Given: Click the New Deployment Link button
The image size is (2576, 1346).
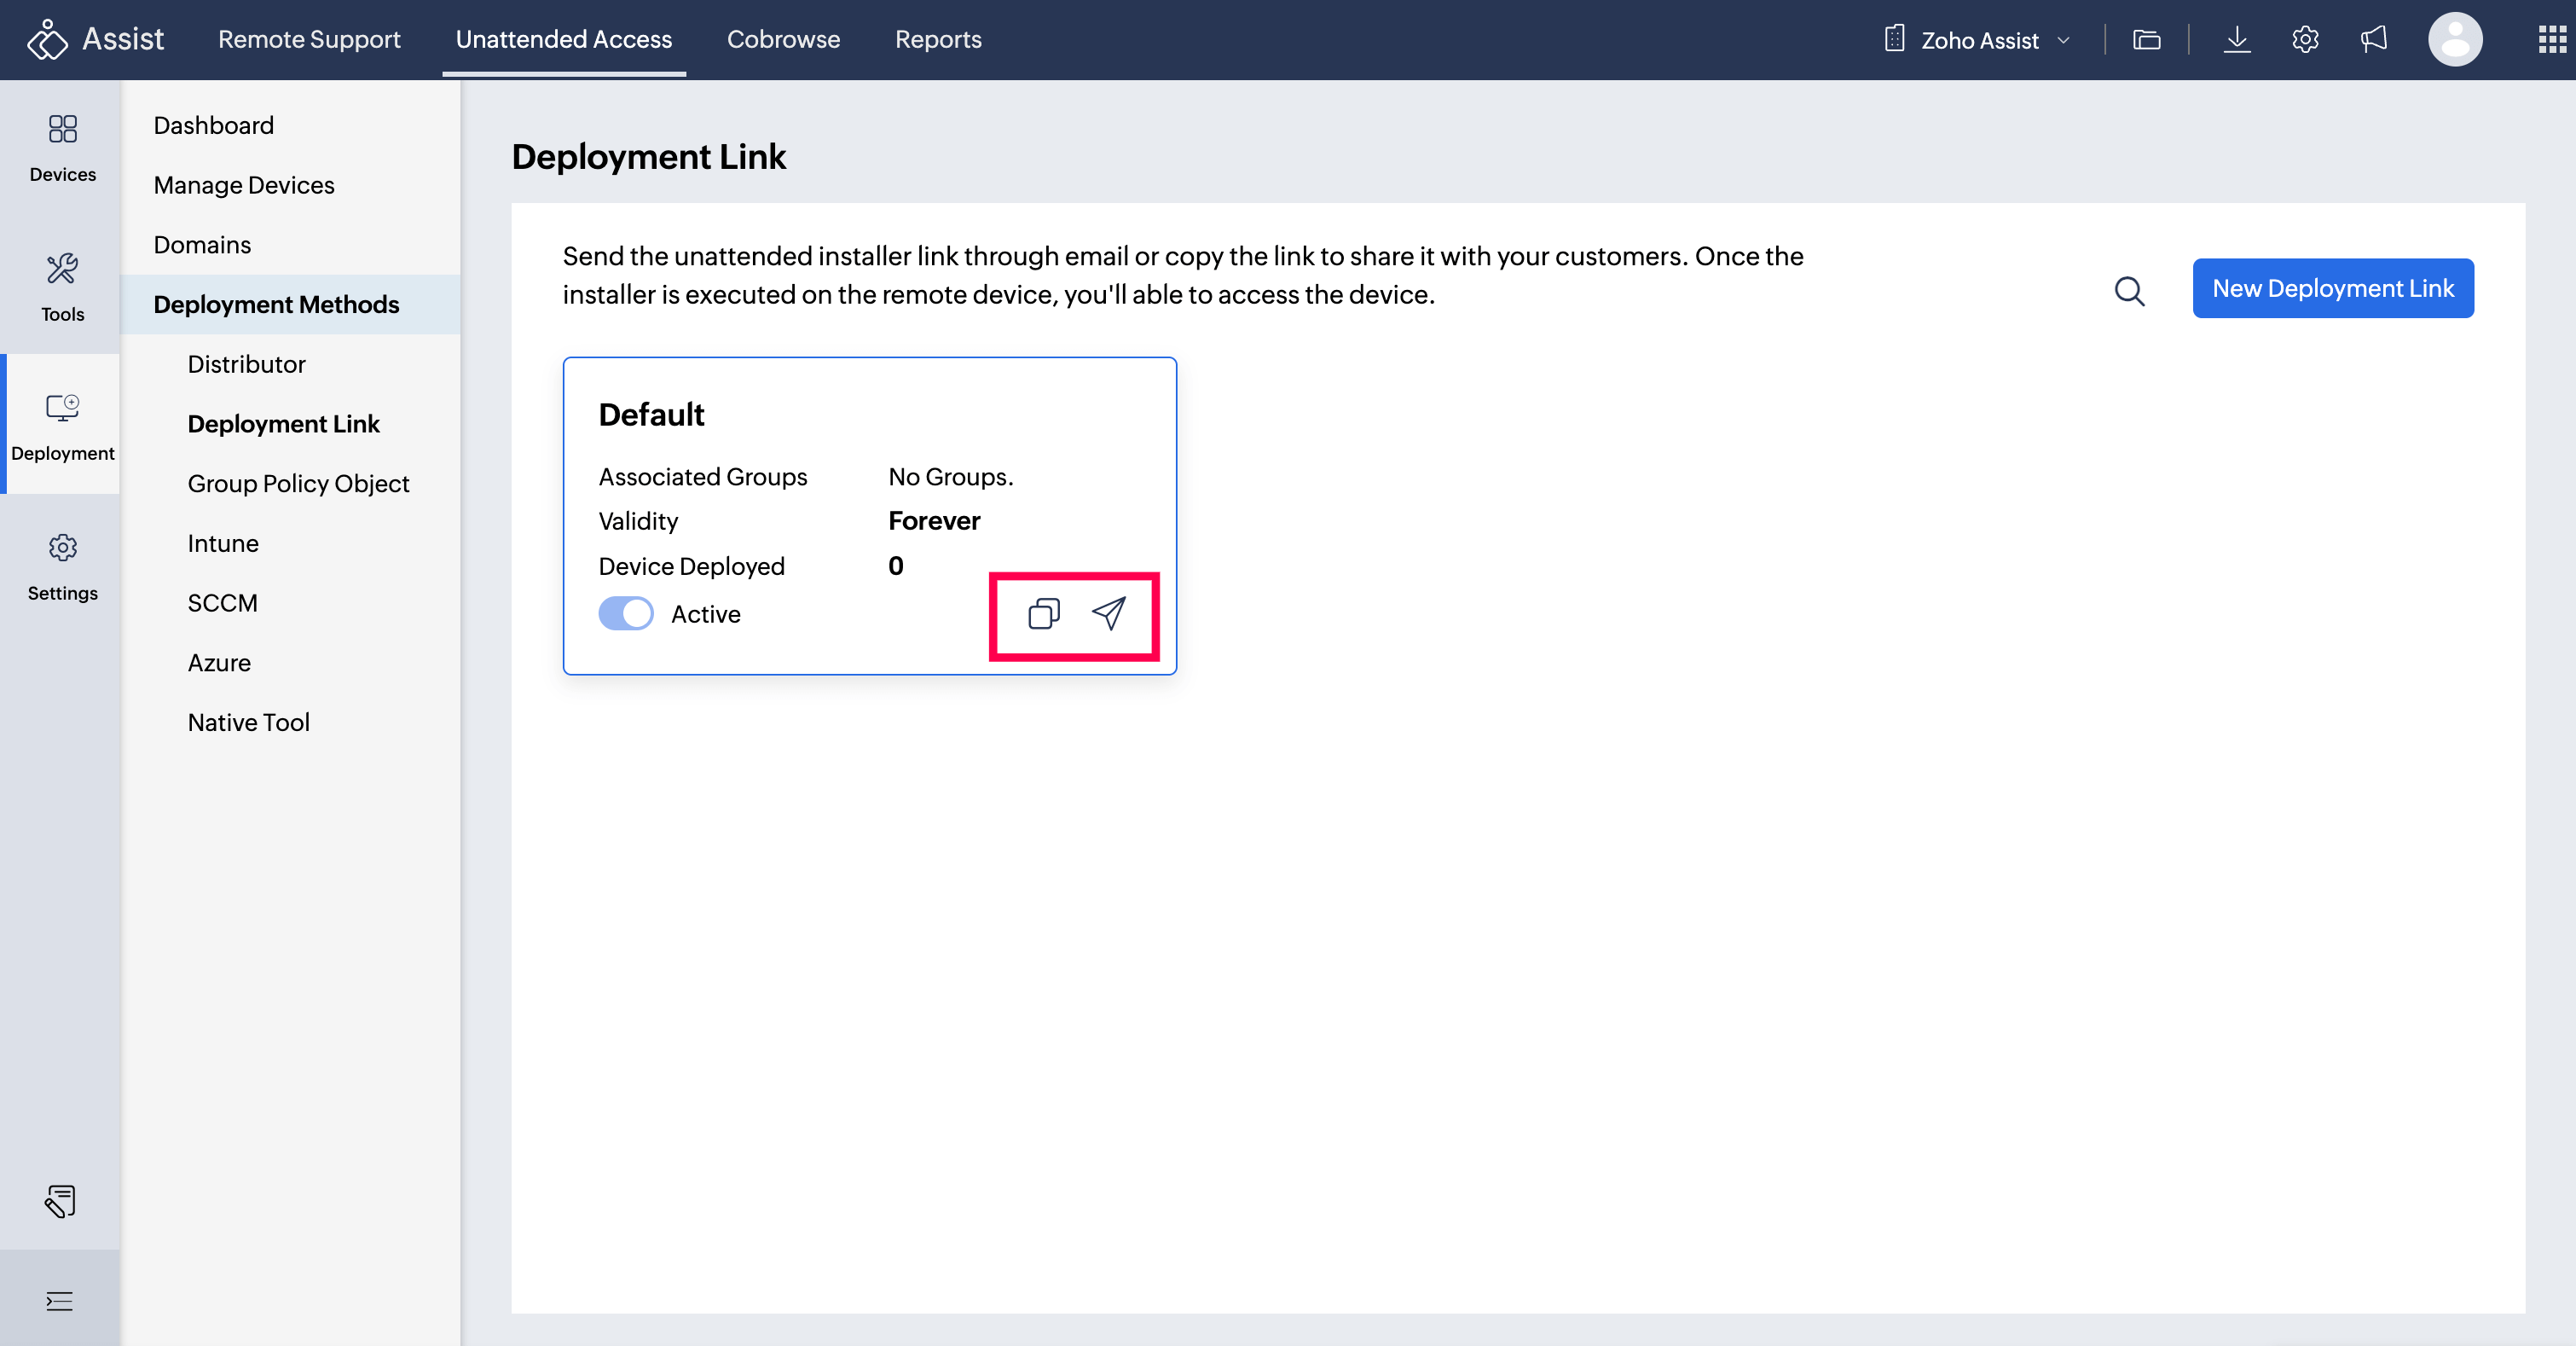Looking at the screenshot, I should (2332, 288).
